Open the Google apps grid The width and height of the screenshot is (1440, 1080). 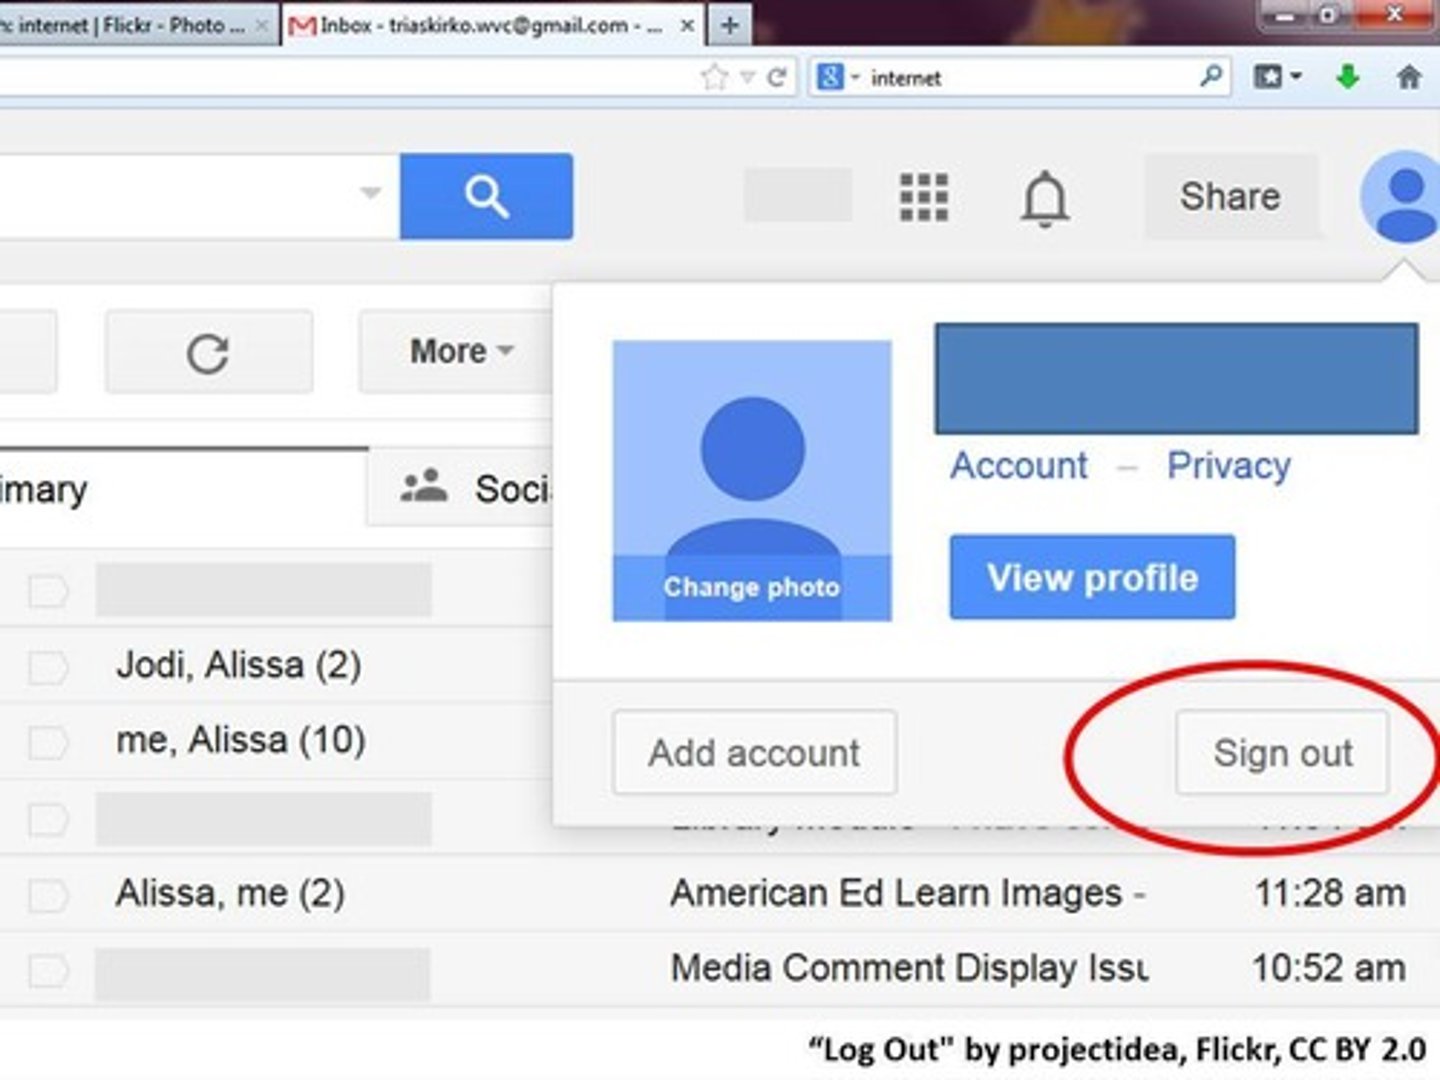coord(923,196)
